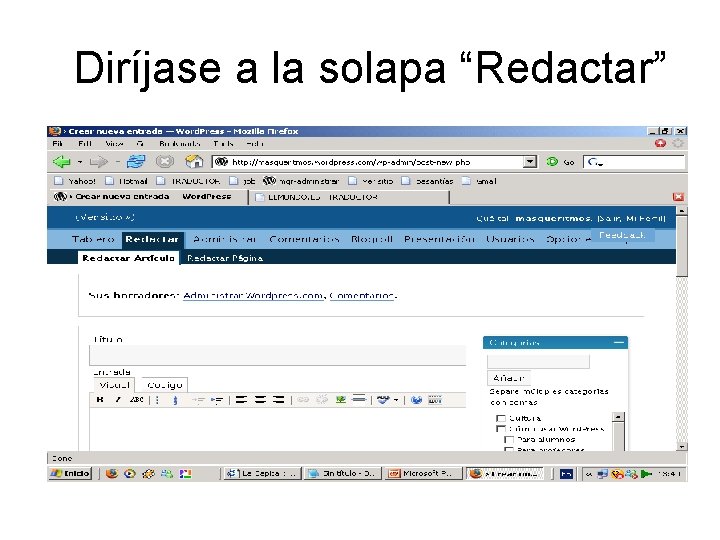Switch to ELMUNDO.ES TRADUCTOR browser tab
Screen dimensions: 720x540
348,197
